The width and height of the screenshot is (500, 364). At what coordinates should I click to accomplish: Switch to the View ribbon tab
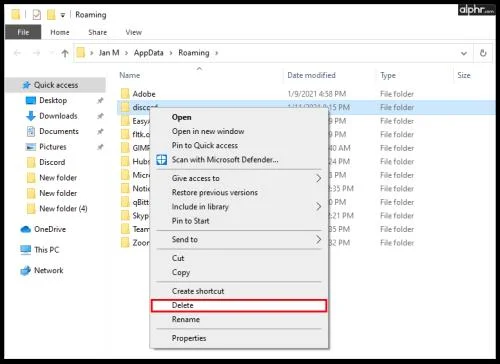pyautogui.click(x=133, y=32)
